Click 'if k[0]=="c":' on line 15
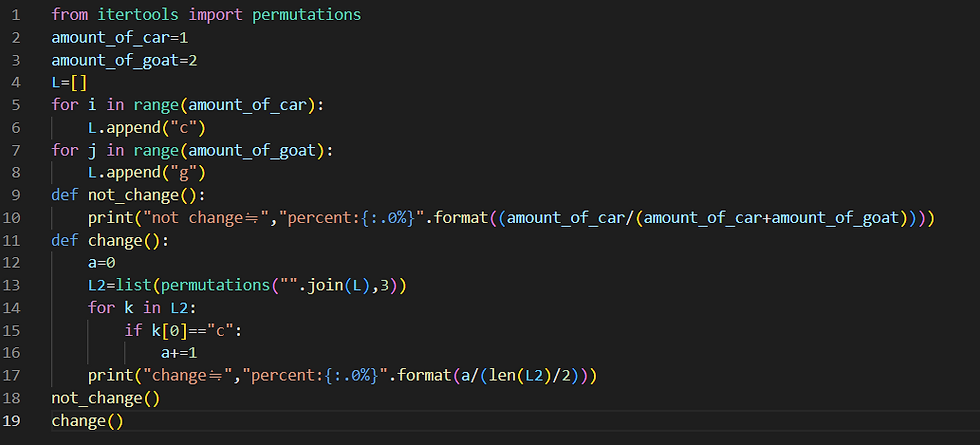This screenshot has height=445, width=980. [x=183, y=330]
